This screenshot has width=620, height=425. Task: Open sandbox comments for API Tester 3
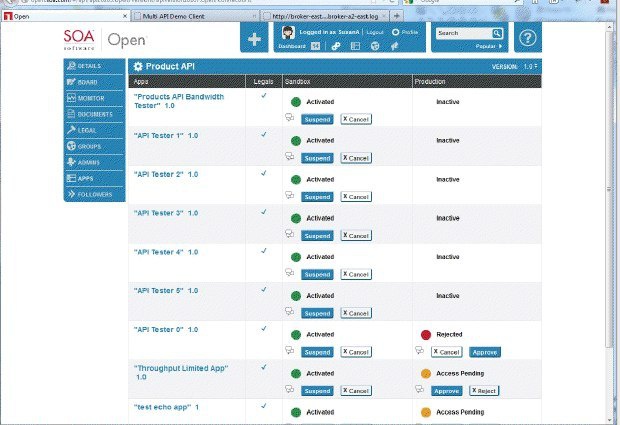289,234
